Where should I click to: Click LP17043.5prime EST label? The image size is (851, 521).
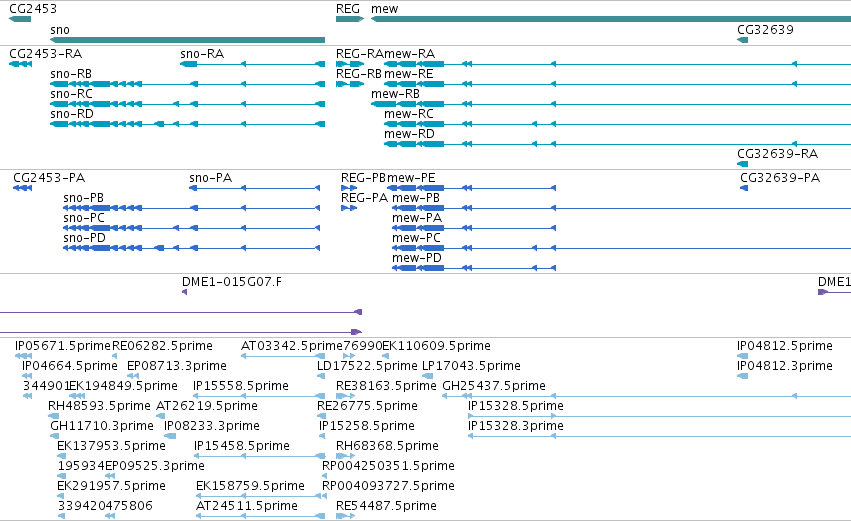tap(472, 366)
